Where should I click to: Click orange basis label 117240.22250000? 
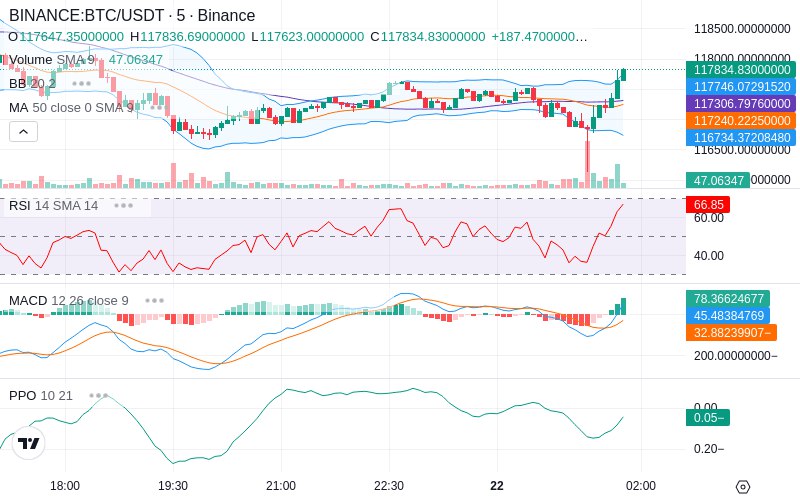[742, 120]
